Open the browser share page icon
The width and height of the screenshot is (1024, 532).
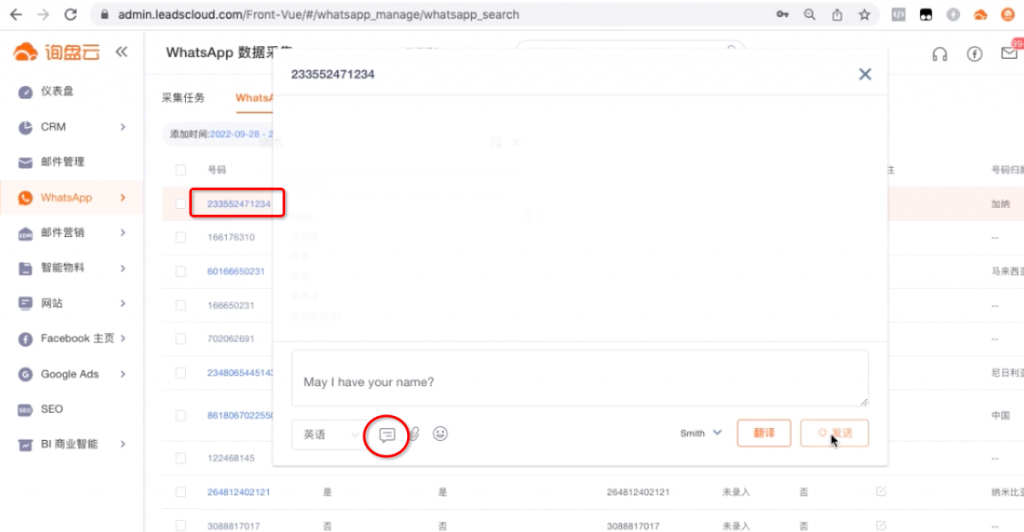tap(837, 14)
